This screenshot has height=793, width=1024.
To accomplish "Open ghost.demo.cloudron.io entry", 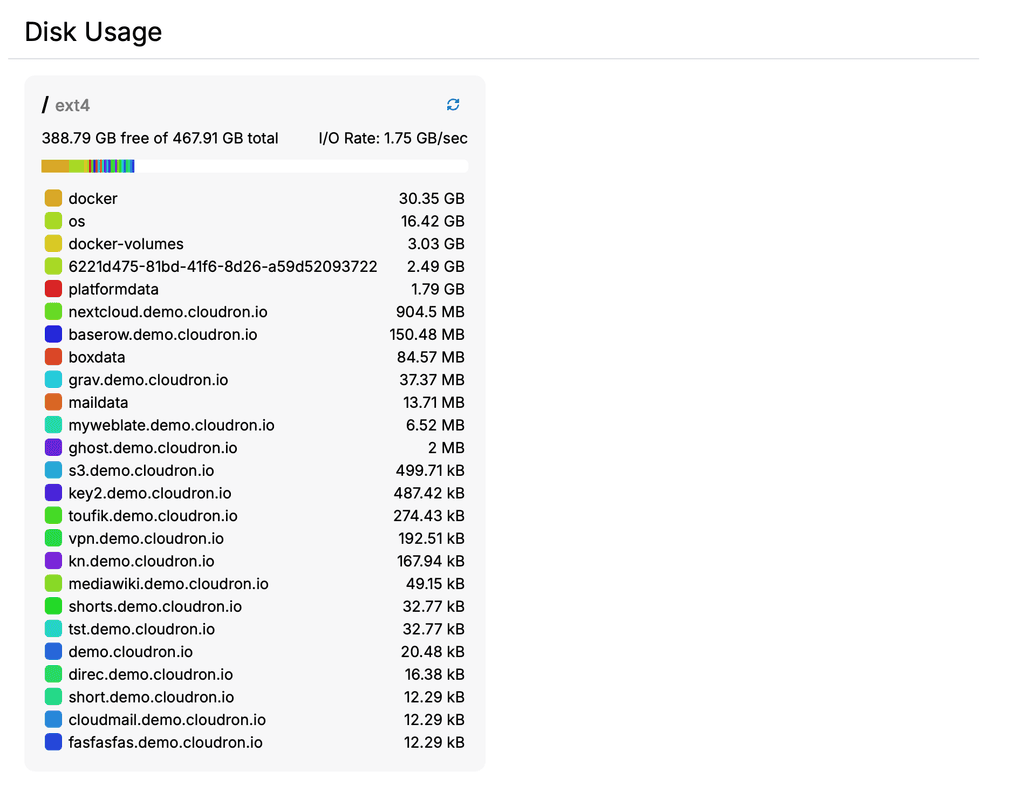I will 152,448.
